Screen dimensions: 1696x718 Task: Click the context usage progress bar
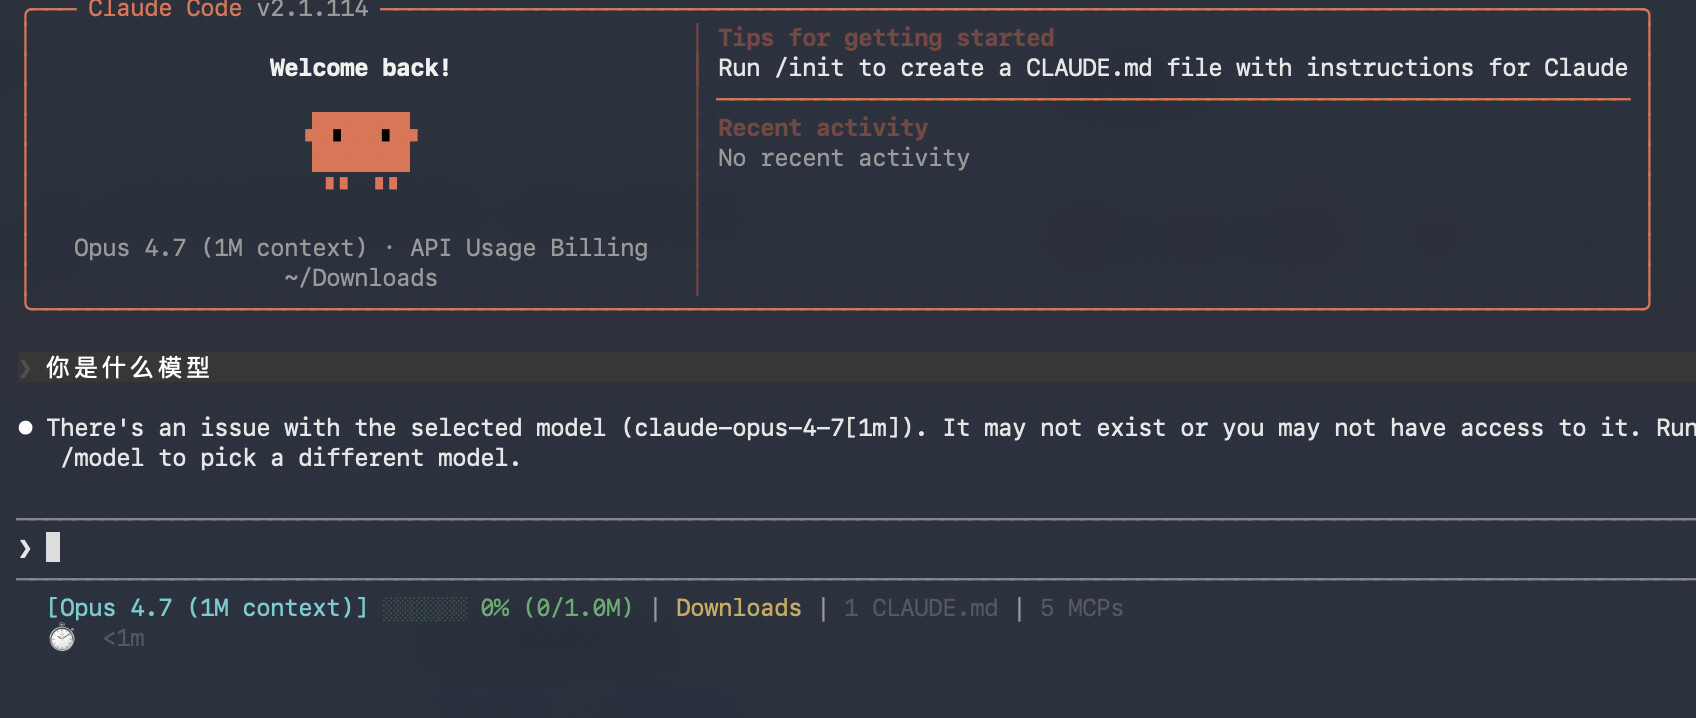[x=424, y=608]
